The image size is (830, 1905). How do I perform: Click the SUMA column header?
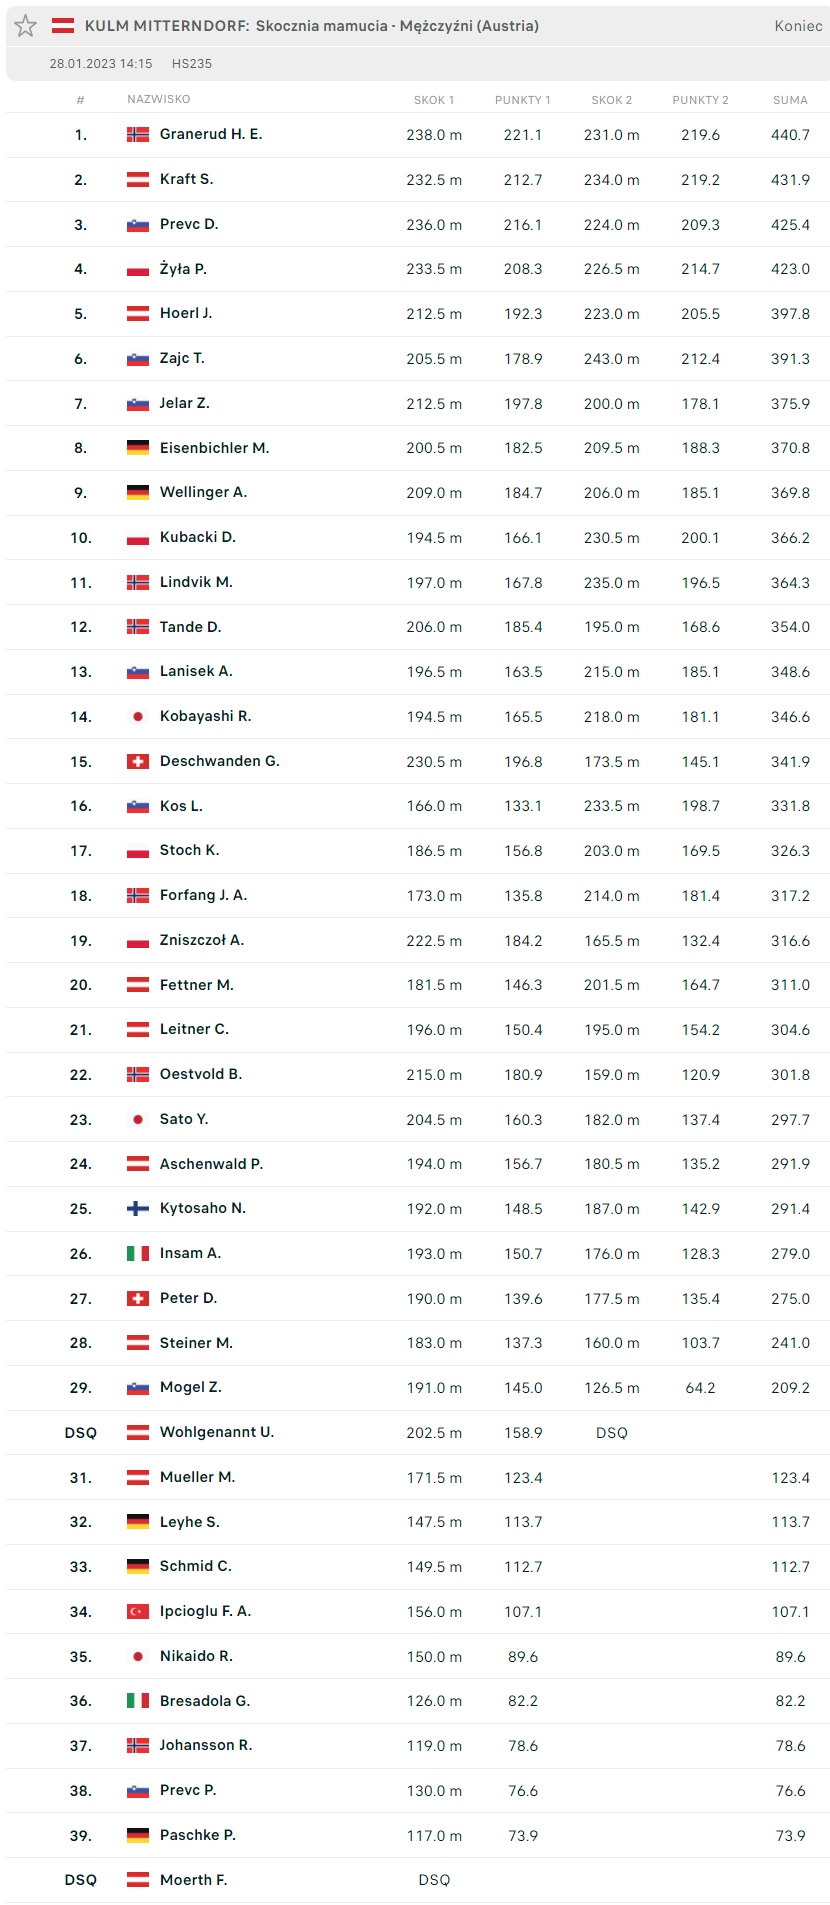click(790, 100)
